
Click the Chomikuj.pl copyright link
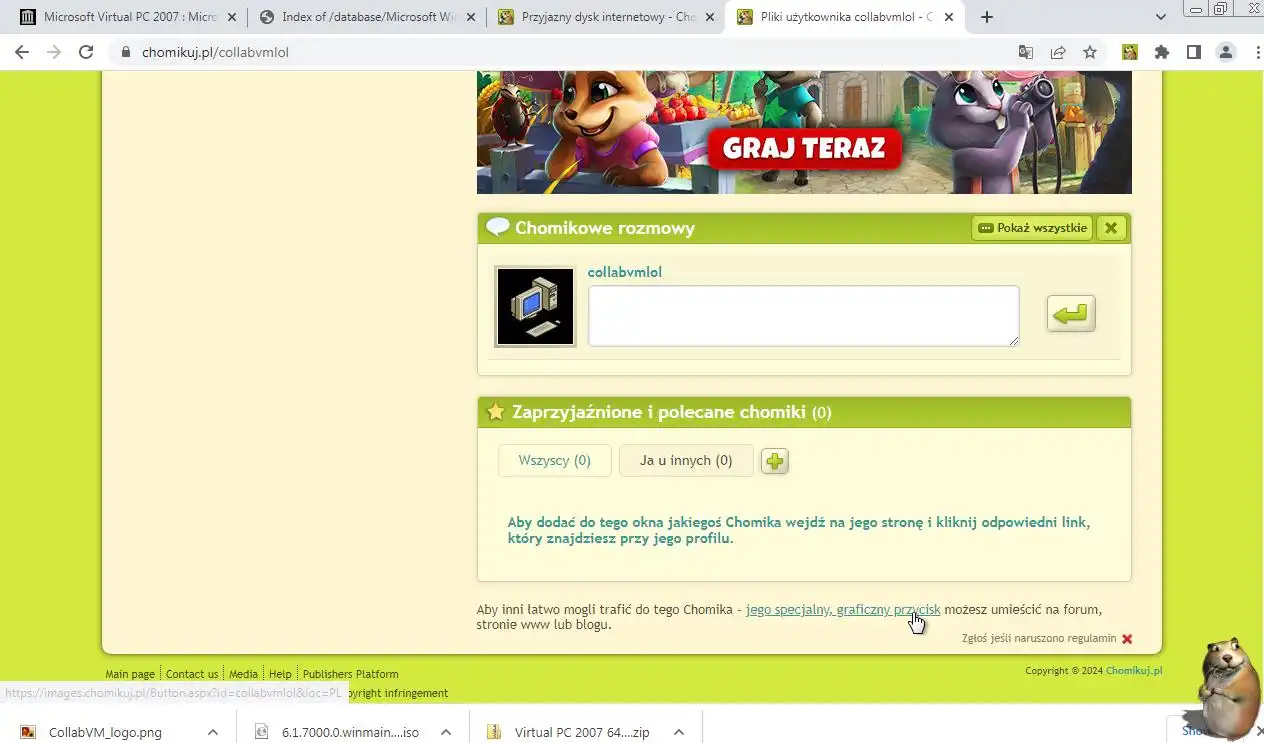pyautogui.click(x=1134, y=671)
